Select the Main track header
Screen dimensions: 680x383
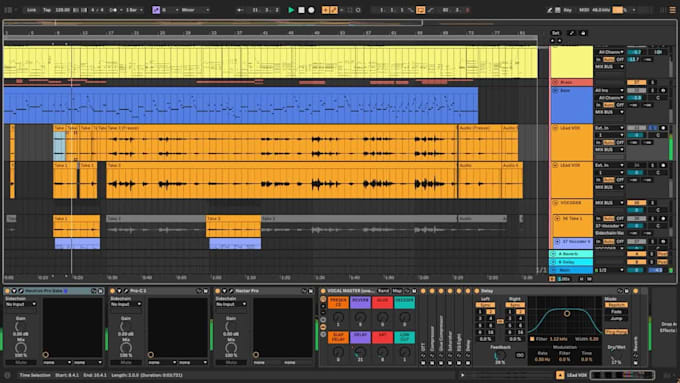pyautogui.click(x=572, y=270)
